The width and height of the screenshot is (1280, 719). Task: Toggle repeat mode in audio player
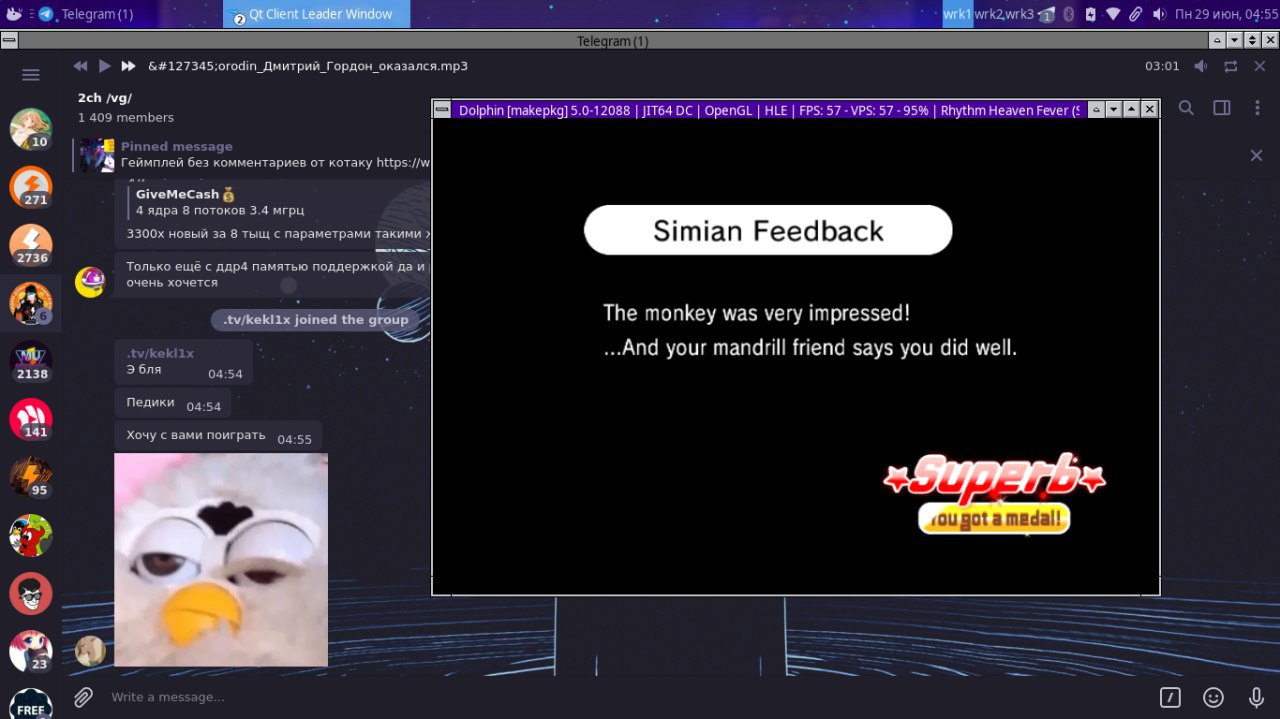[x=1231, y=66]
